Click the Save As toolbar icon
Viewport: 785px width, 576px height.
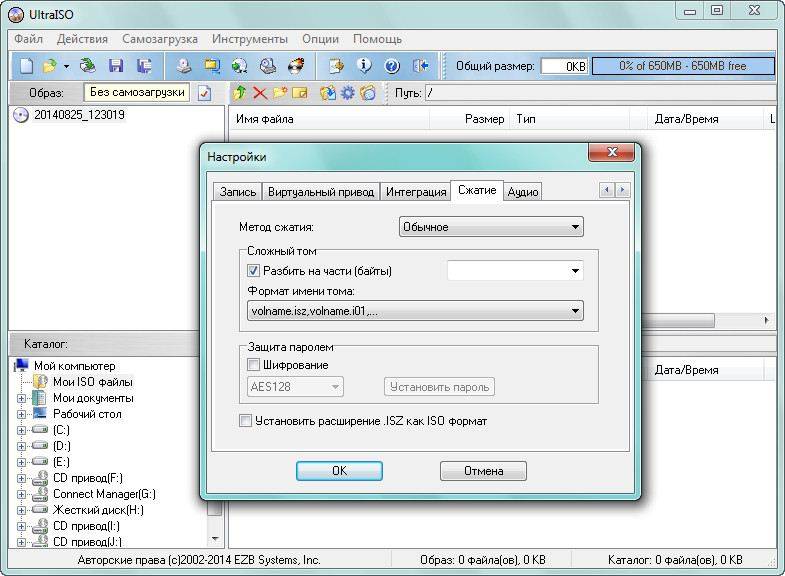click(144, 66)
